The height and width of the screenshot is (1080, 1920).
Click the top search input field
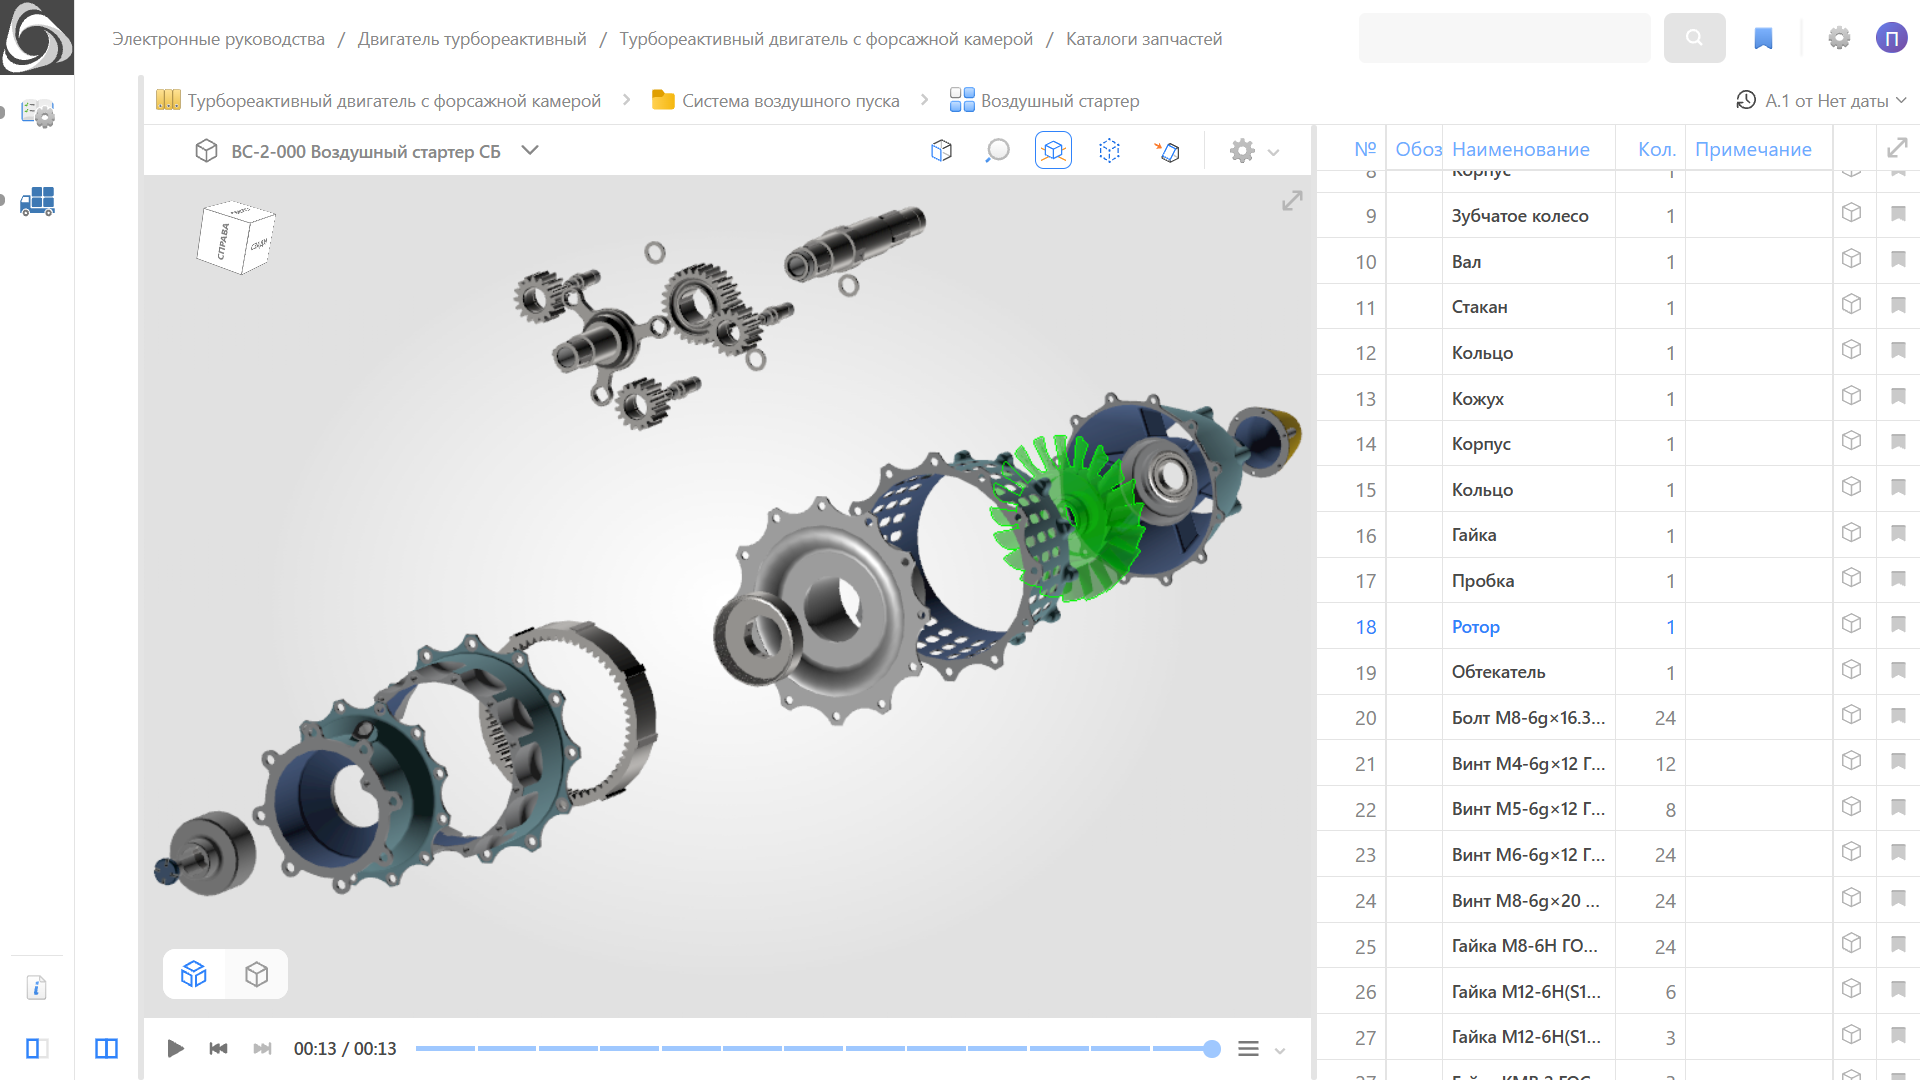[1504, 38]
